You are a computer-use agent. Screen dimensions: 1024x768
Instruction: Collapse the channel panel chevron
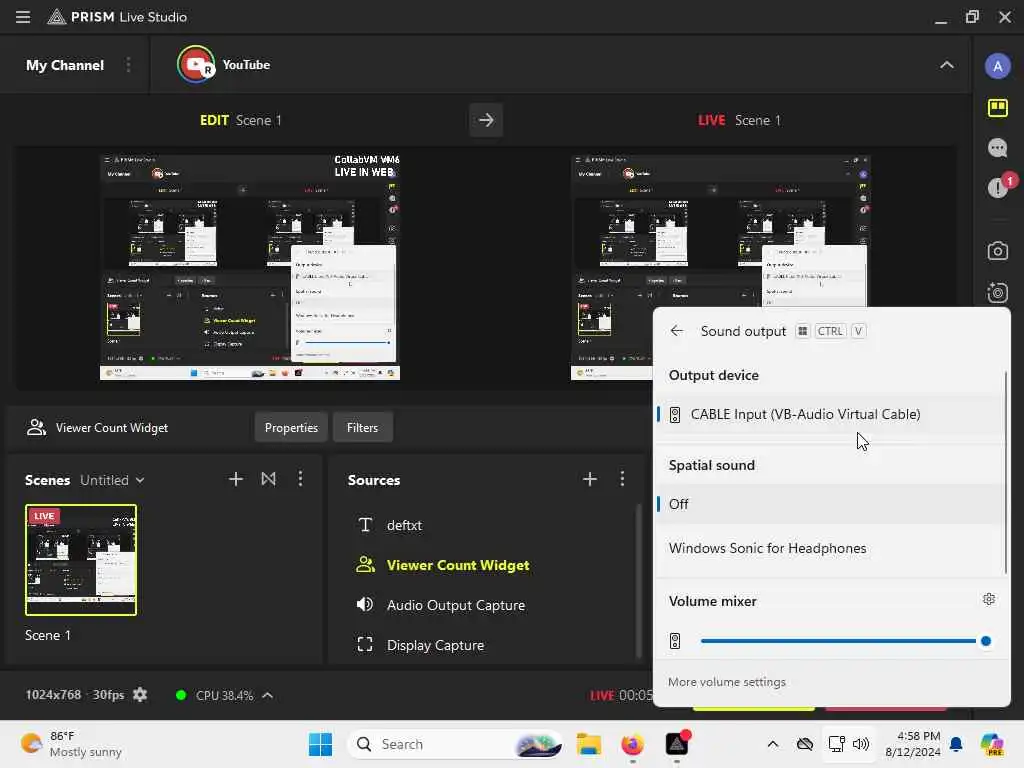point(946,65)
